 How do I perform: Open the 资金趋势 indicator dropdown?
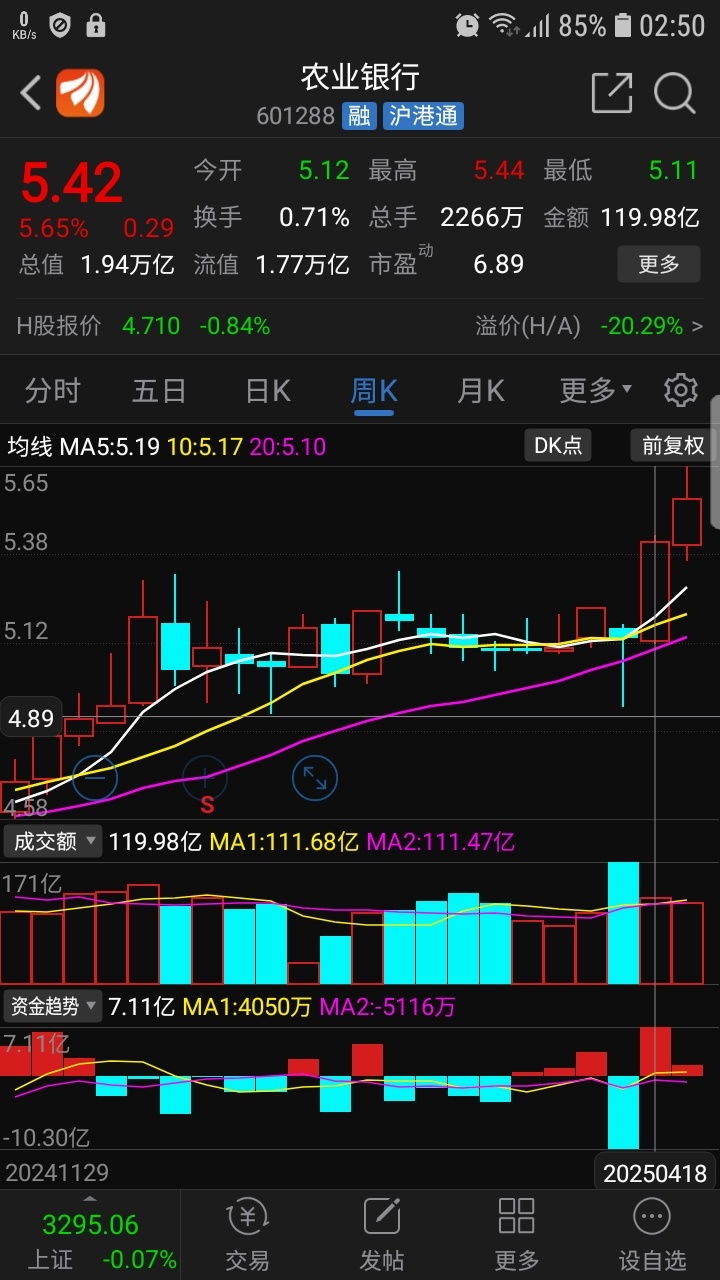[54, 1006]
